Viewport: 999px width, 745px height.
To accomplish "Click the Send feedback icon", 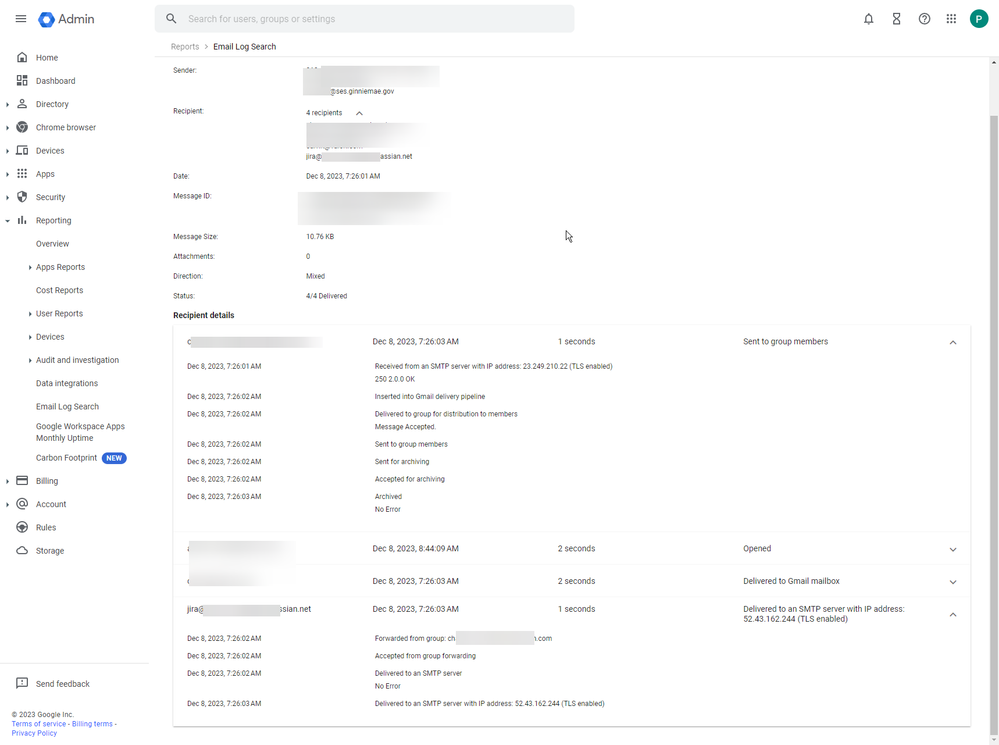I will [22, 683].
